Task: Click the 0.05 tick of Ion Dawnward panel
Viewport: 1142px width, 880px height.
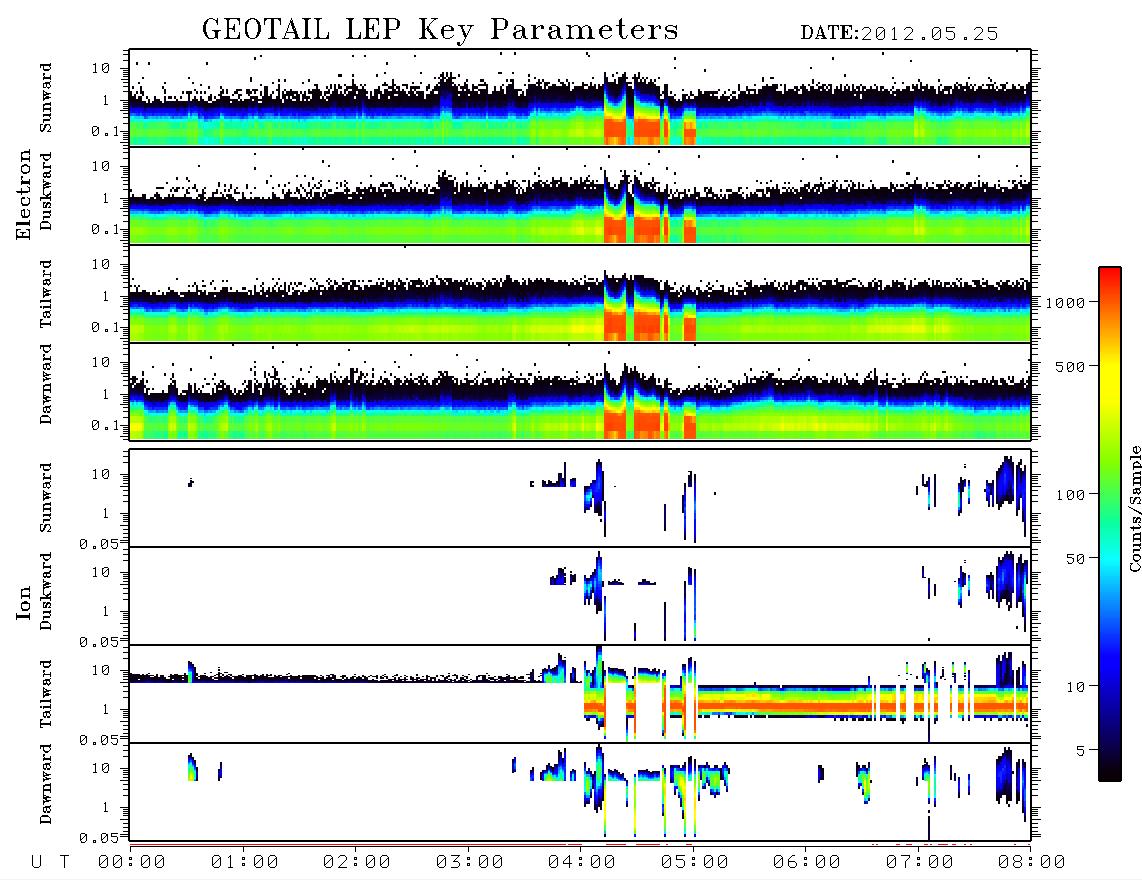Action: [98, 838]
